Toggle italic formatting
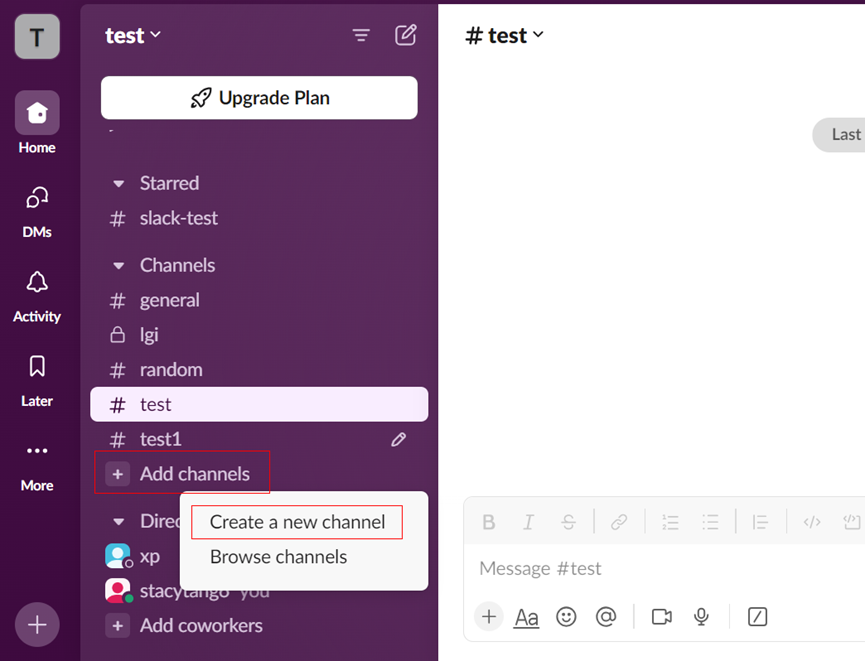The image size is (865, 661). tap(528, 522)
